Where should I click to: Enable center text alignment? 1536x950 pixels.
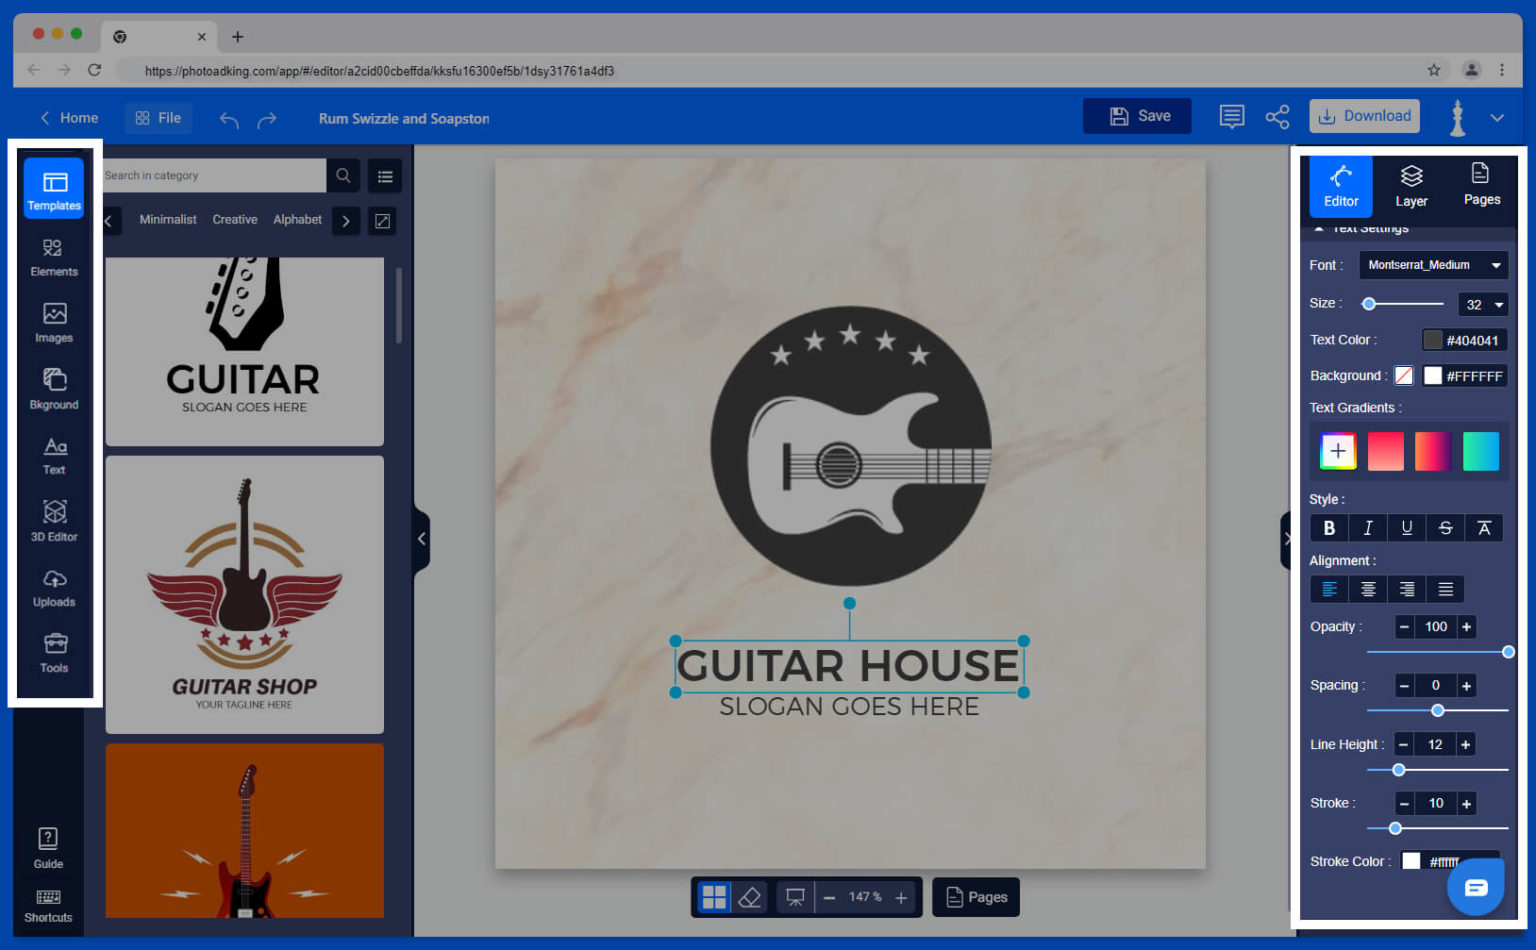[1368, 589]
